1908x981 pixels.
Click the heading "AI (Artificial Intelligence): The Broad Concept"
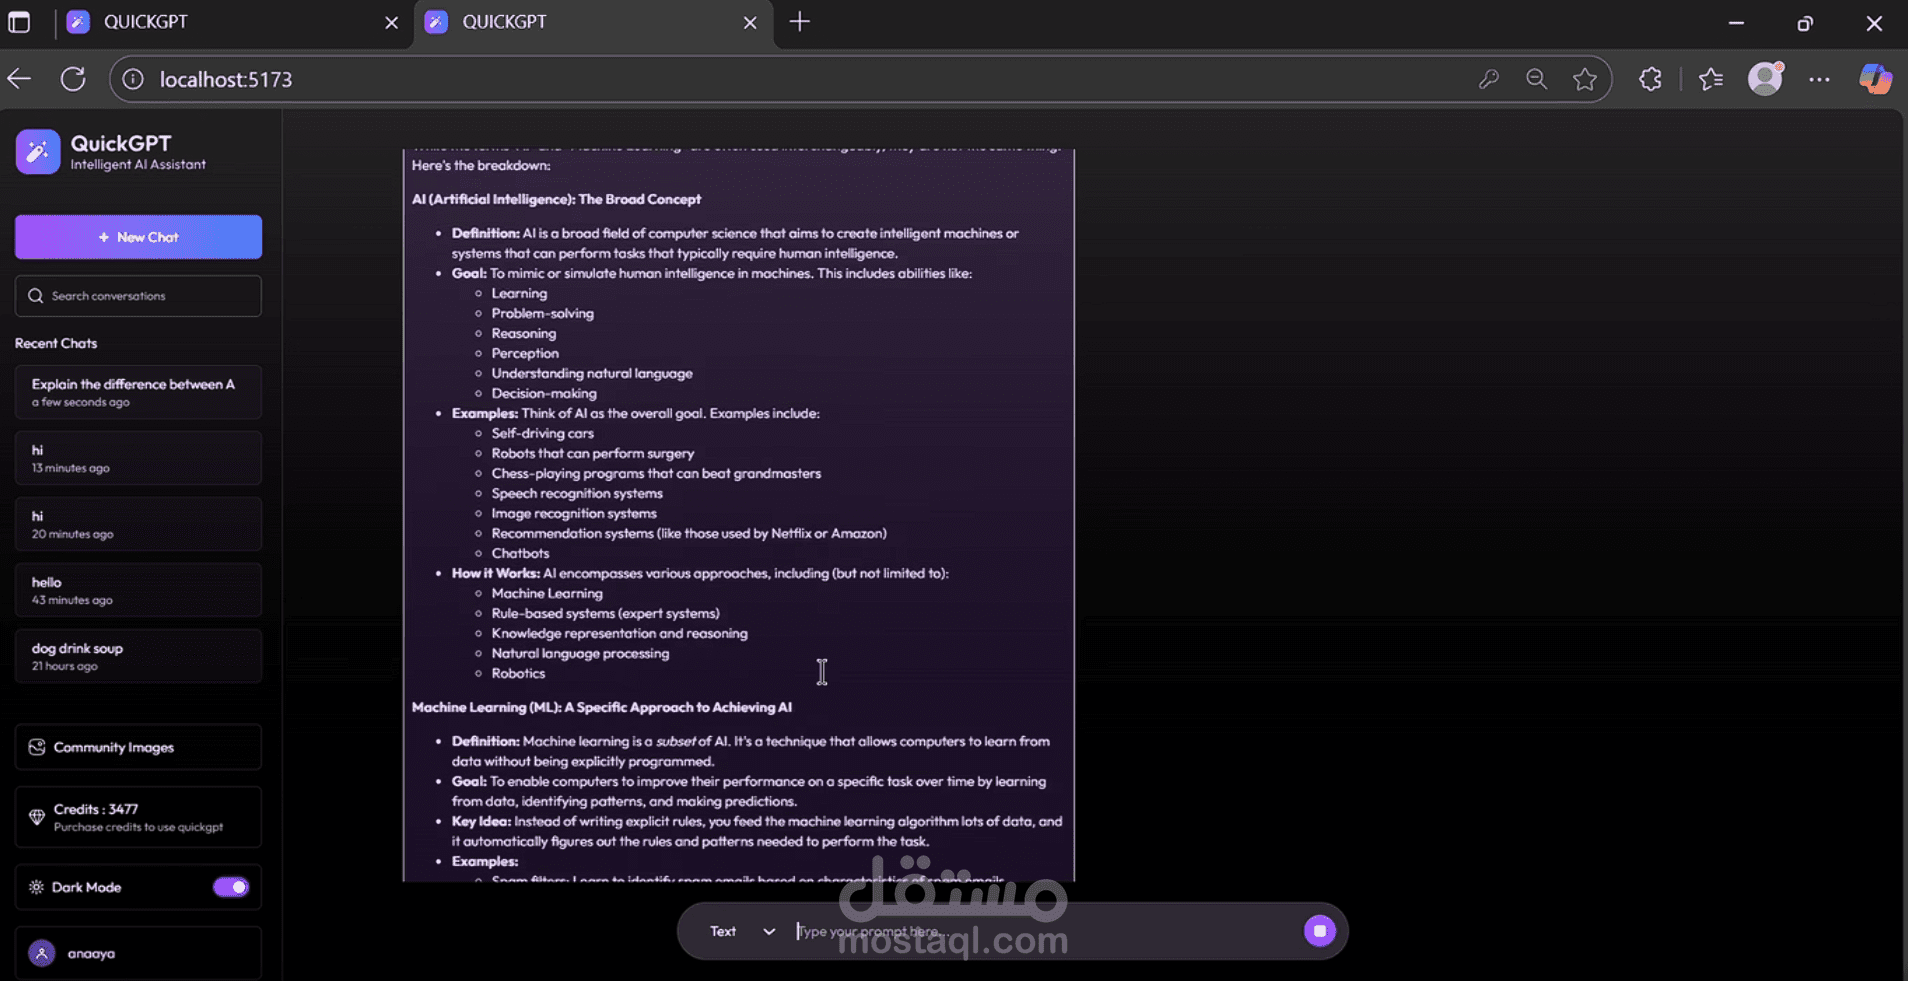coord(556,199)
